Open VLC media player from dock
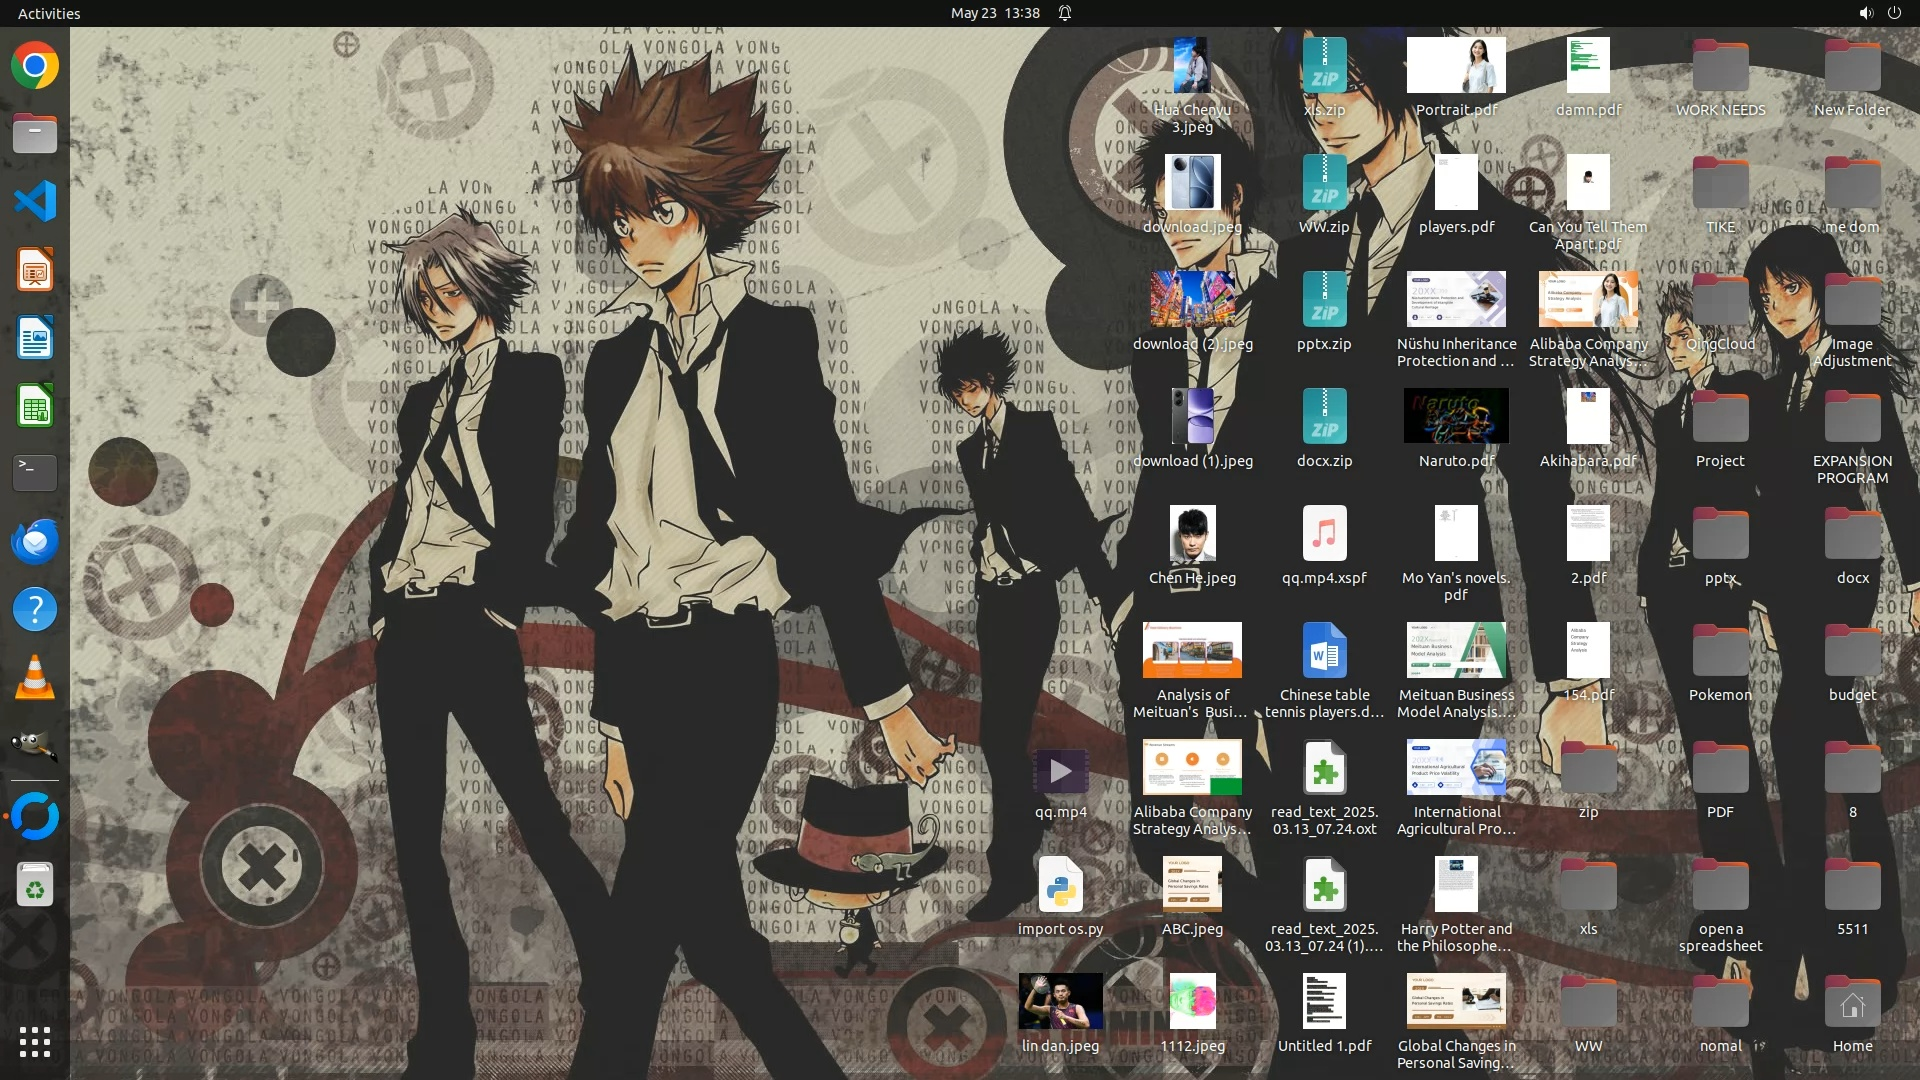This screenshot has width=1920, height=1080. [x=35, y=679]
